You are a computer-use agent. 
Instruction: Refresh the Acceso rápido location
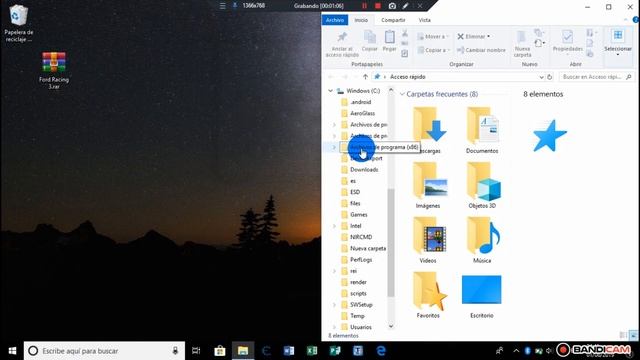pyautogui.click(x=549, y=77)
